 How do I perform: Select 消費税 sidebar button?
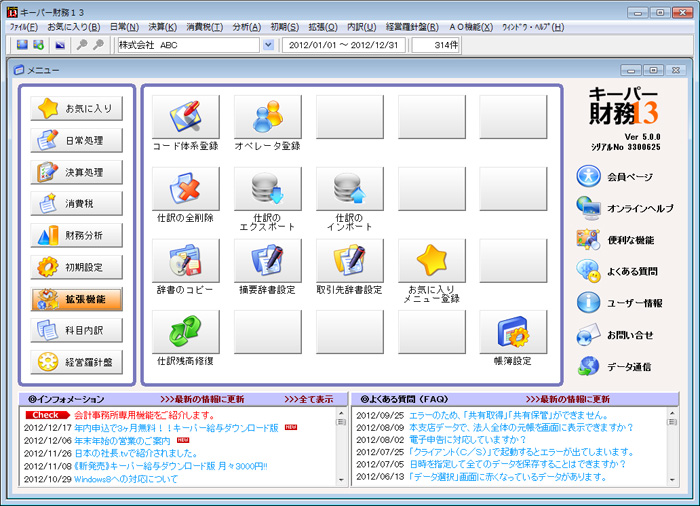(x=76, y=204)
